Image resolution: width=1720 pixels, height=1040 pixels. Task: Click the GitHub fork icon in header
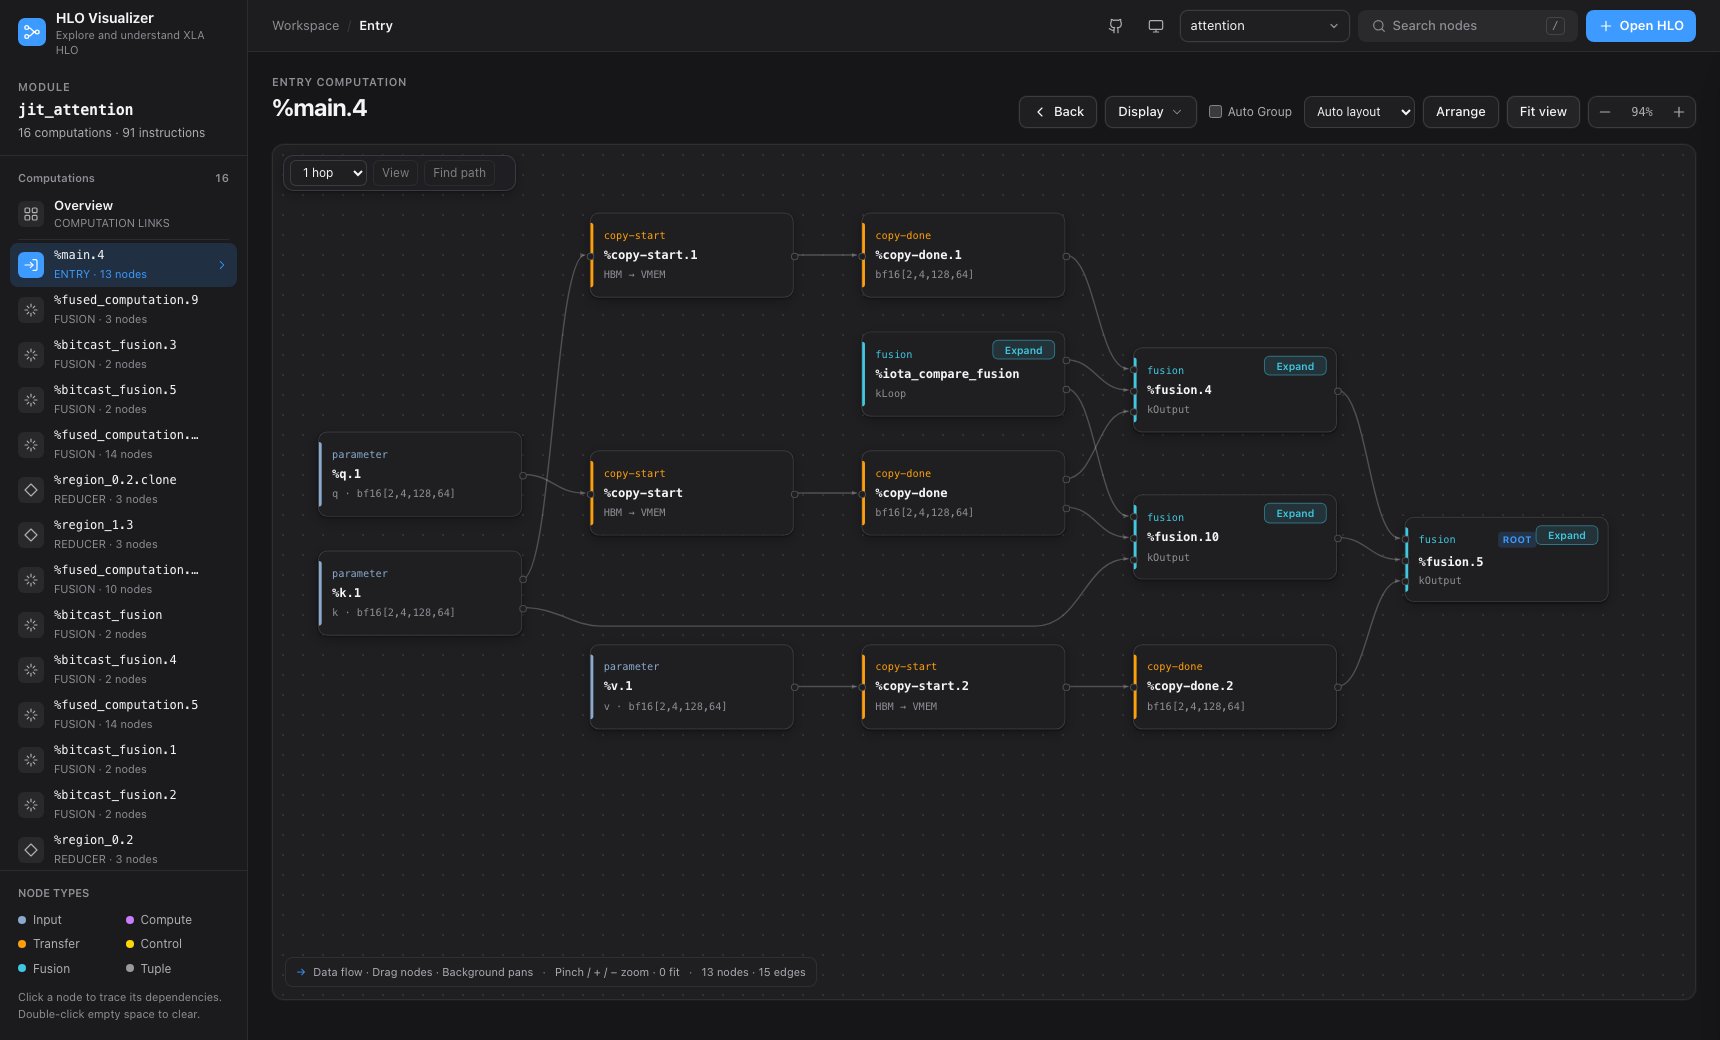(x=1116, y=26)
